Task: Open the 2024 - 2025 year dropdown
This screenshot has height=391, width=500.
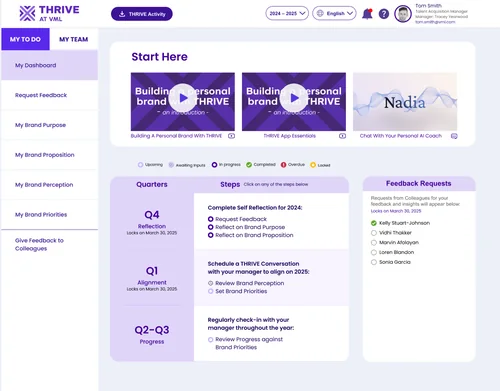Action: (x=287, y=13)
